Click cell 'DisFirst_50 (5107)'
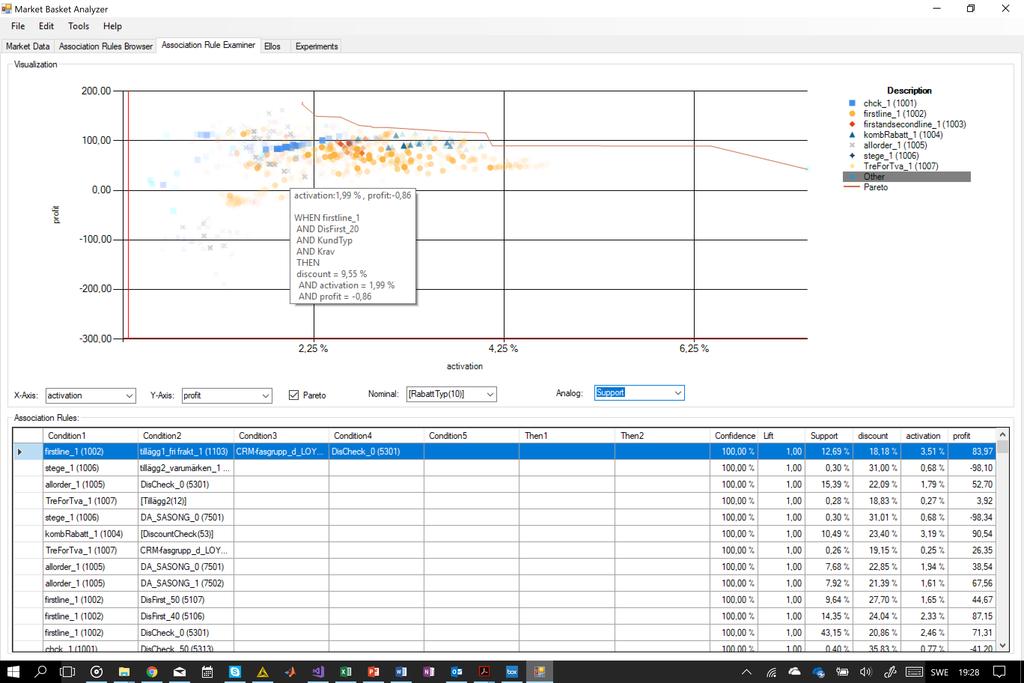This screenshot has height=683, width=1024. [185, 599]
